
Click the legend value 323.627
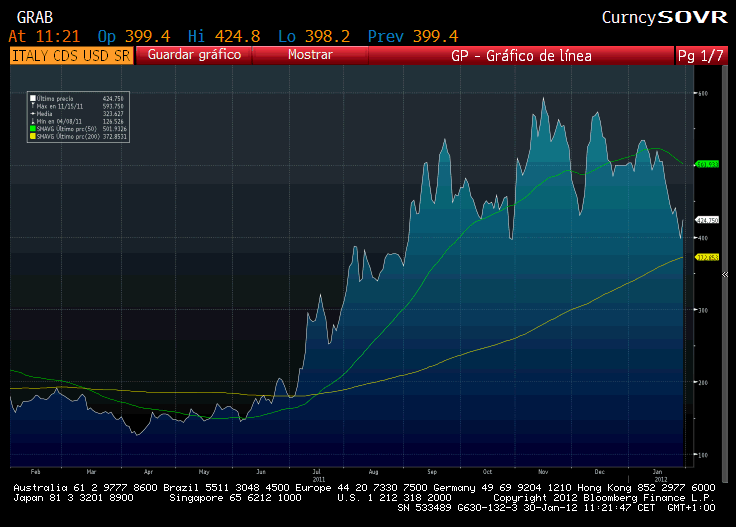click(113, 114)
